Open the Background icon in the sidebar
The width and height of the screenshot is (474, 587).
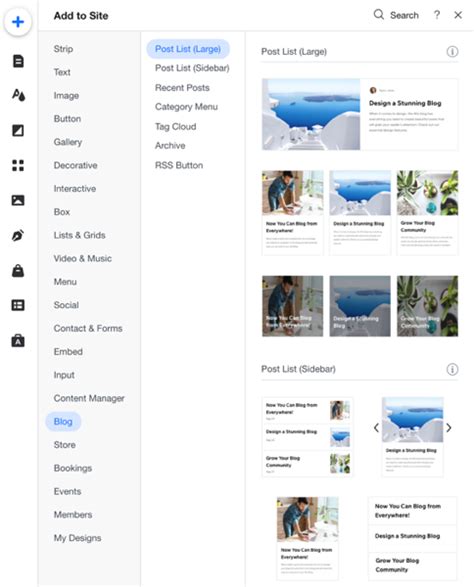18,130
